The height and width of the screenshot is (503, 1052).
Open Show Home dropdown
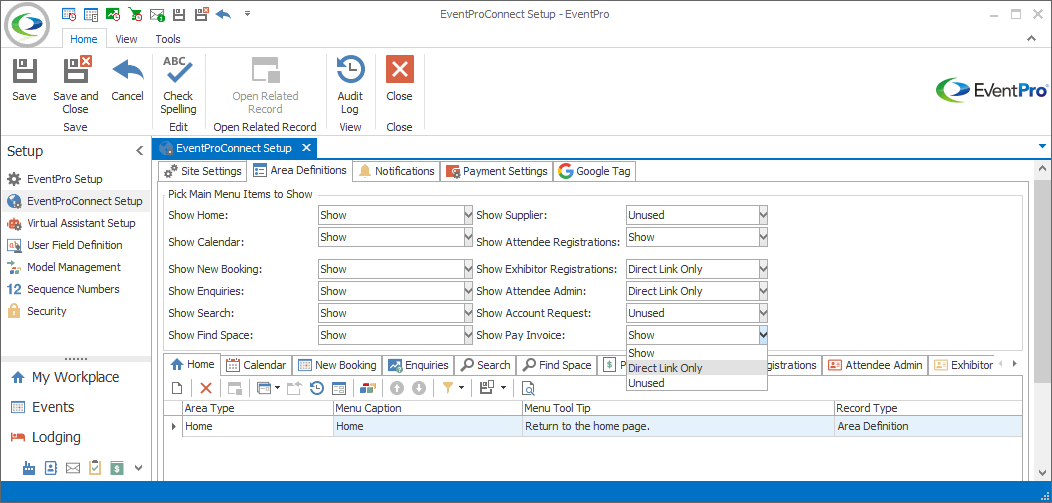coord(468,215)
